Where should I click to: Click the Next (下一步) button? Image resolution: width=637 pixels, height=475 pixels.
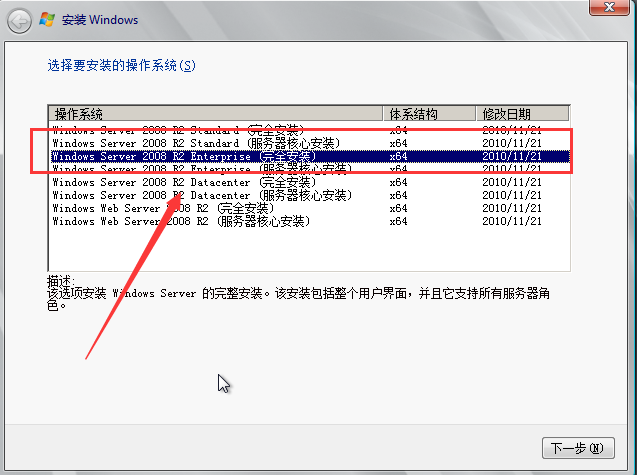(578, 448)
